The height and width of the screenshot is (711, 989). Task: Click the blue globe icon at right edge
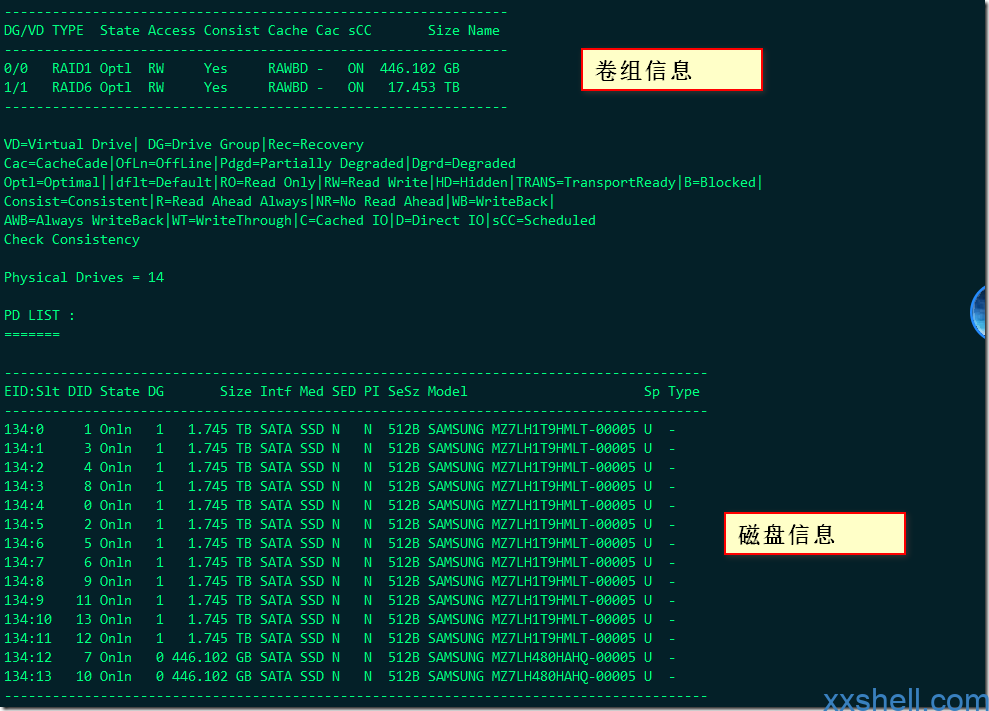(980, 312)
